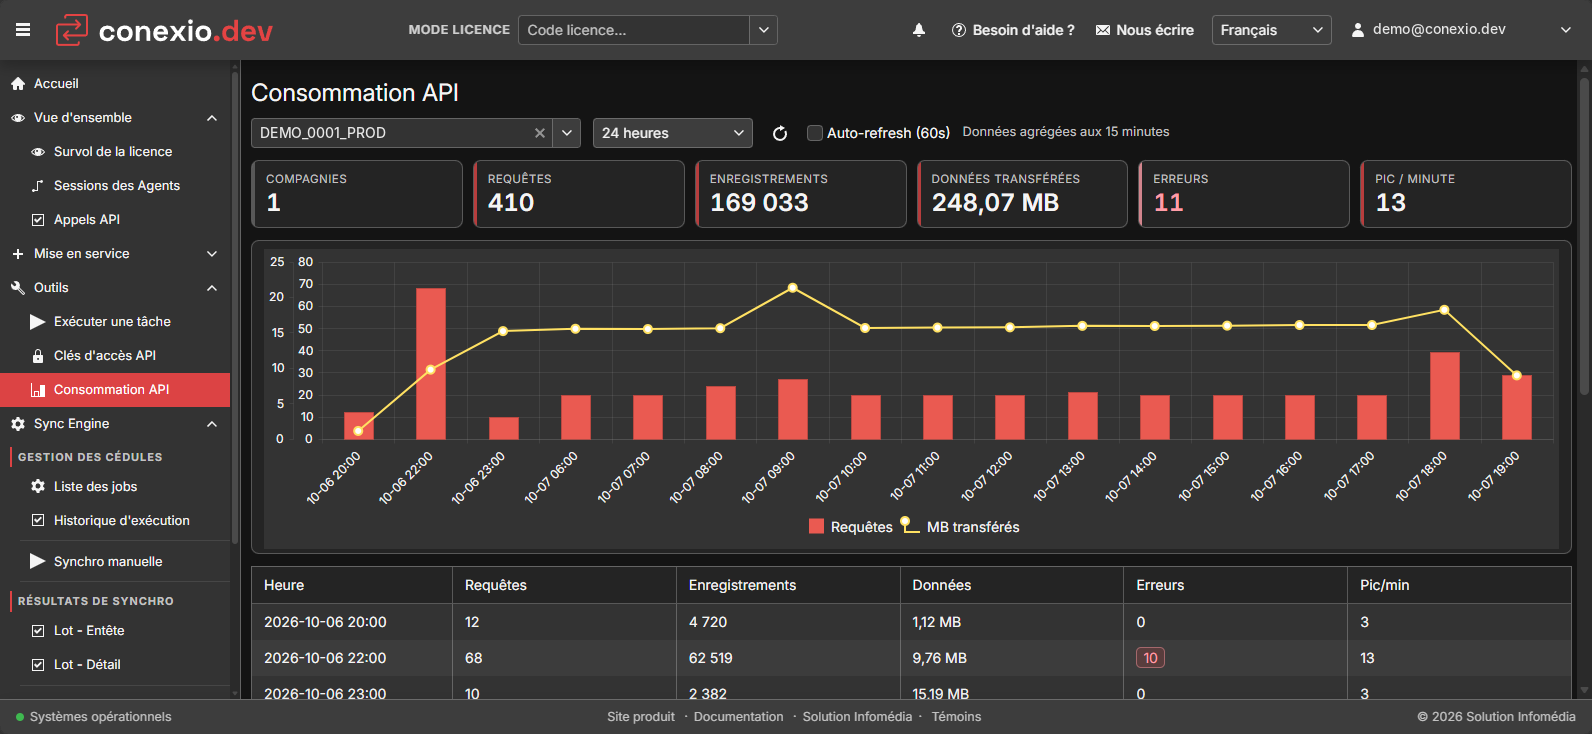Screen dimensions: 1592x734
Task: Collapse the Sync Engine section
Action: point(212,424)
